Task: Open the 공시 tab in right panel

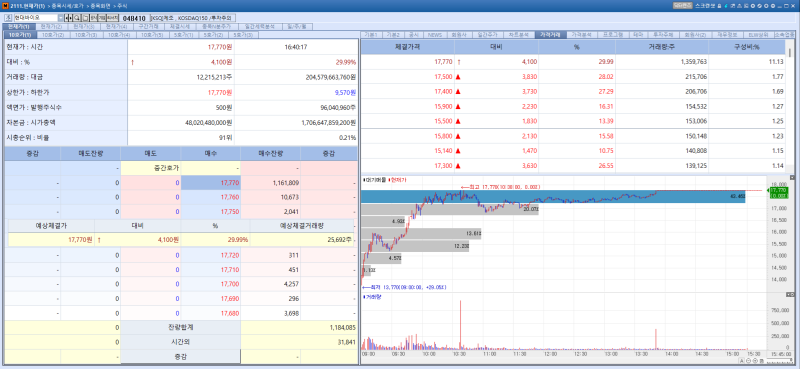Action: pyautogui.click(x=413, y=35)
